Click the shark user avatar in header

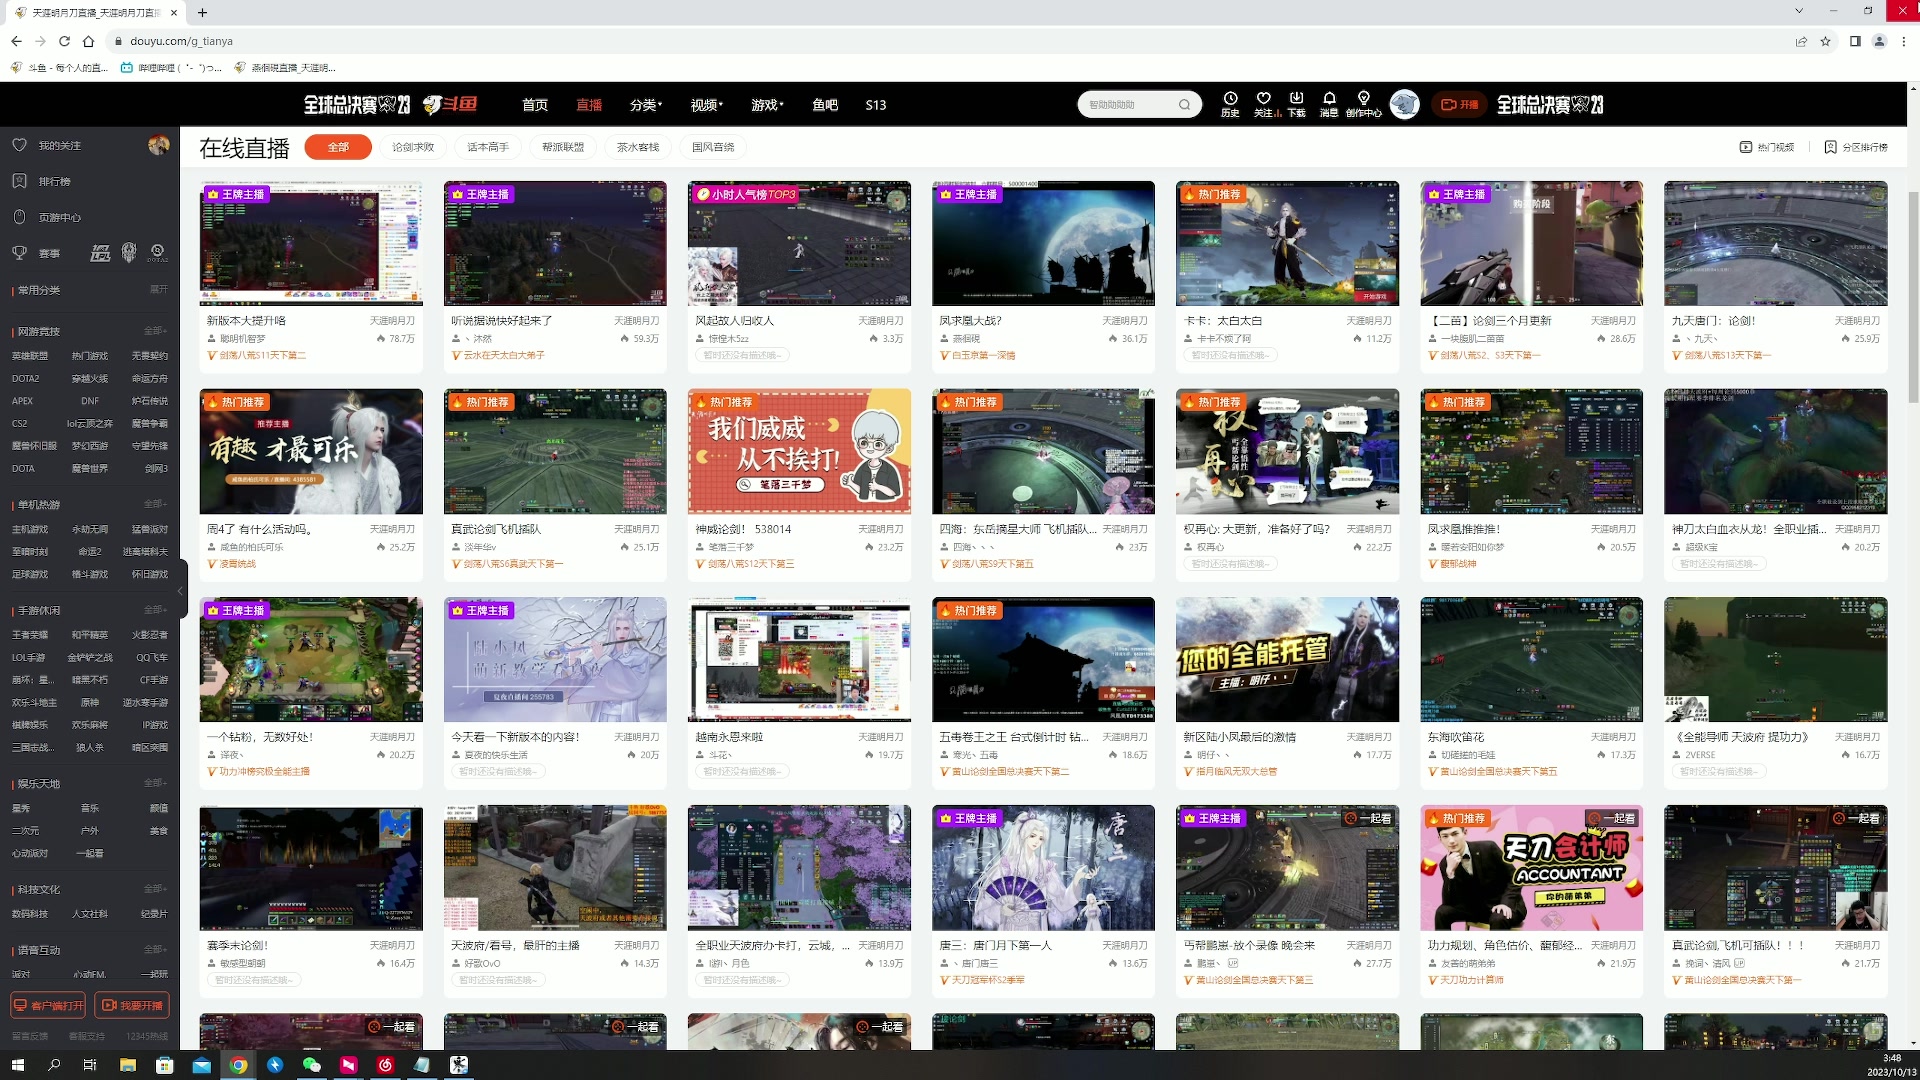1404,104
